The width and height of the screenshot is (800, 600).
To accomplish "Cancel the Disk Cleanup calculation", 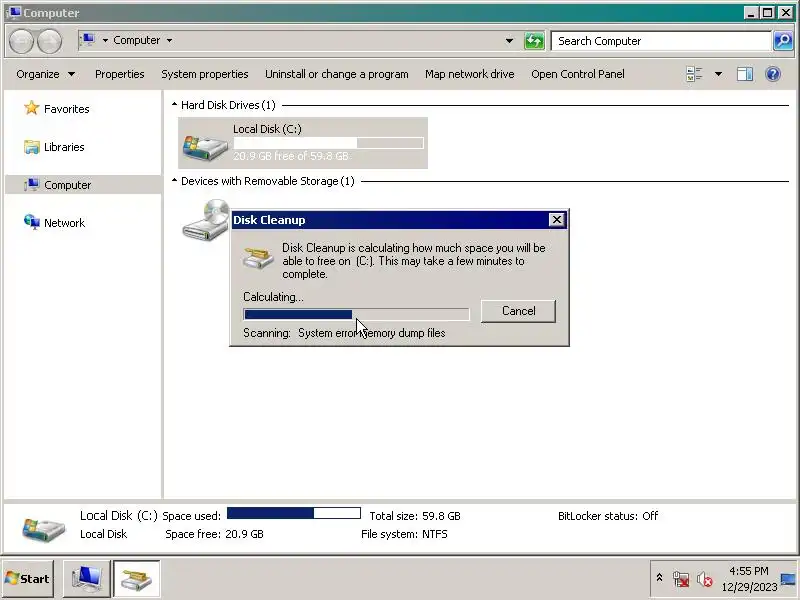I will (x=518, y=311).
